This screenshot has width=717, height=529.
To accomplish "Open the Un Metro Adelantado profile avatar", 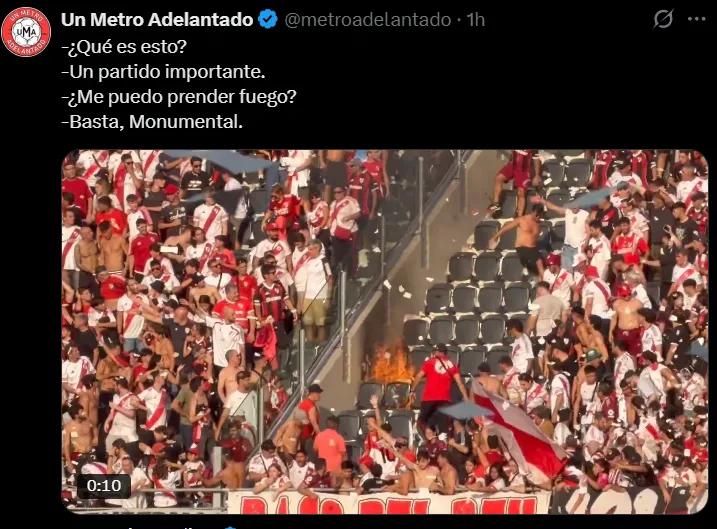I will 26,32.
